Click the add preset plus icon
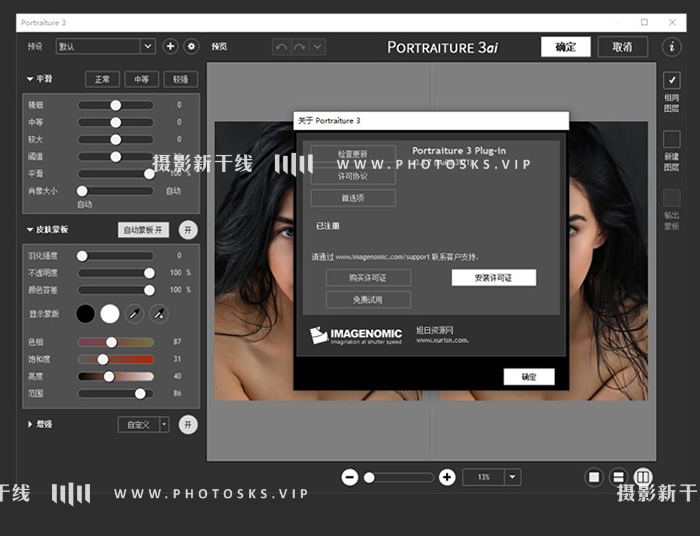Viewport: 700px width, 536px height. point(170,46)
